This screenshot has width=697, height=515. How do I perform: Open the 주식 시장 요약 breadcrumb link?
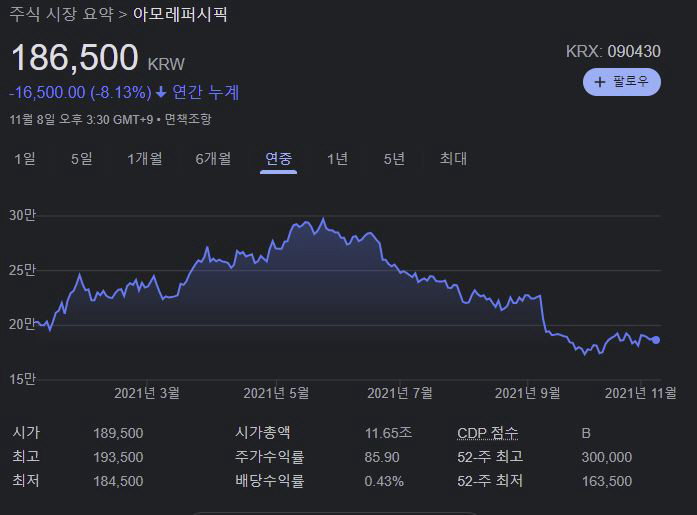61,14
